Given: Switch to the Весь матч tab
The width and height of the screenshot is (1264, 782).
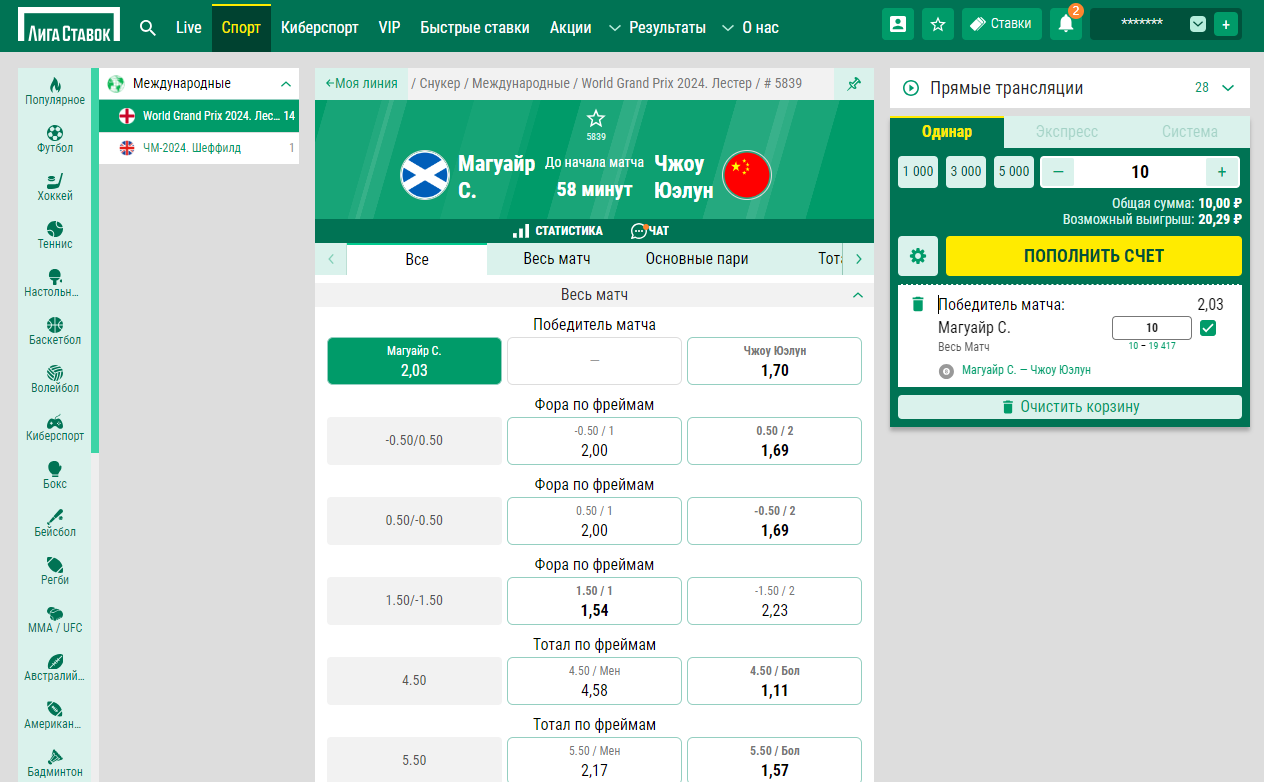Looking at the screenshot, I should (x=557, y=259).
